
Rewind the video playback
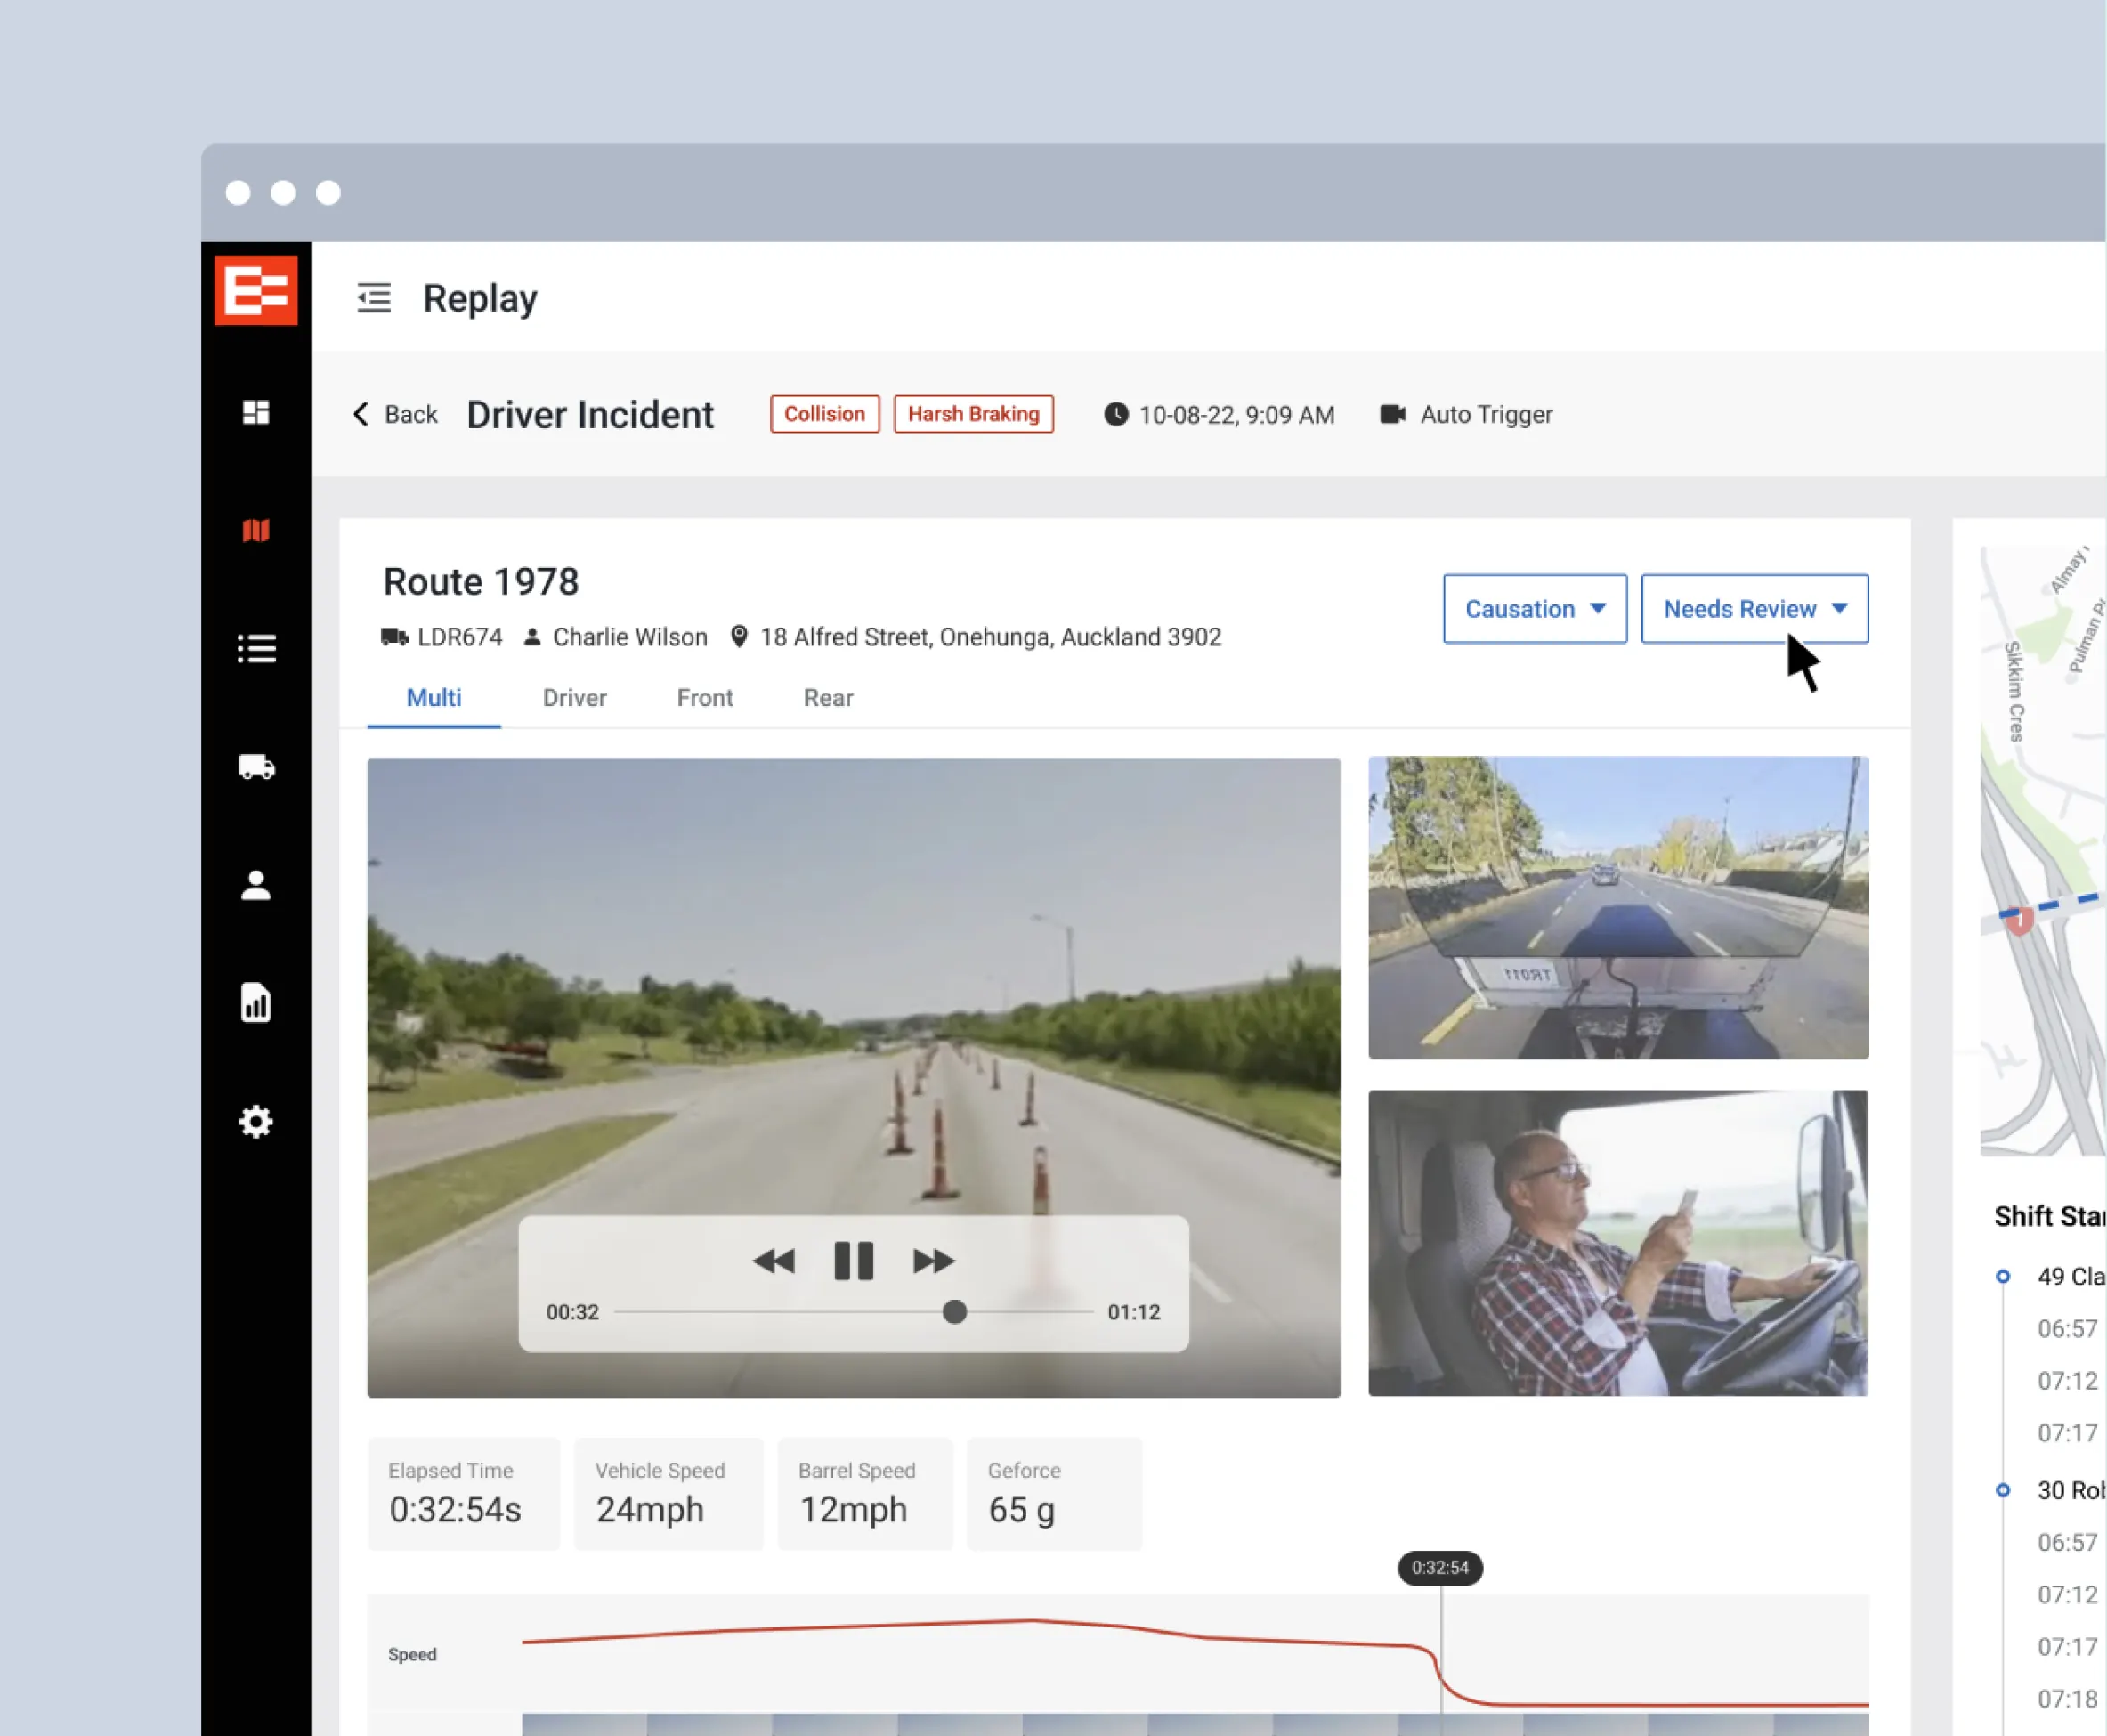tap(774, 1261)
